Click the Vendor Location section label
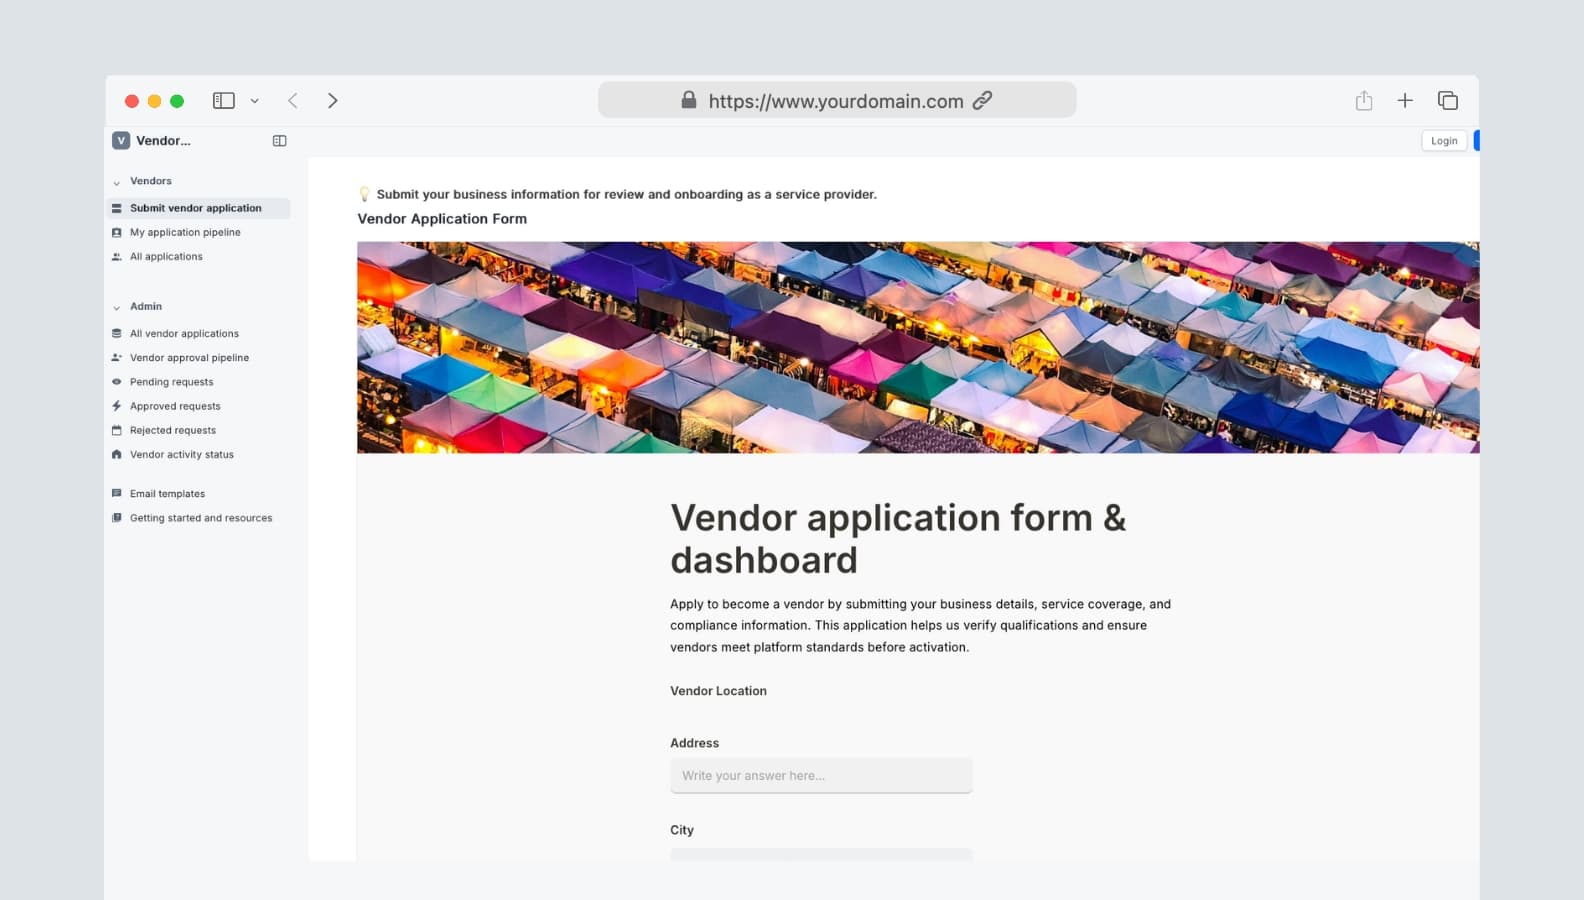1584x900 pixels. click(x=718, y=691)
